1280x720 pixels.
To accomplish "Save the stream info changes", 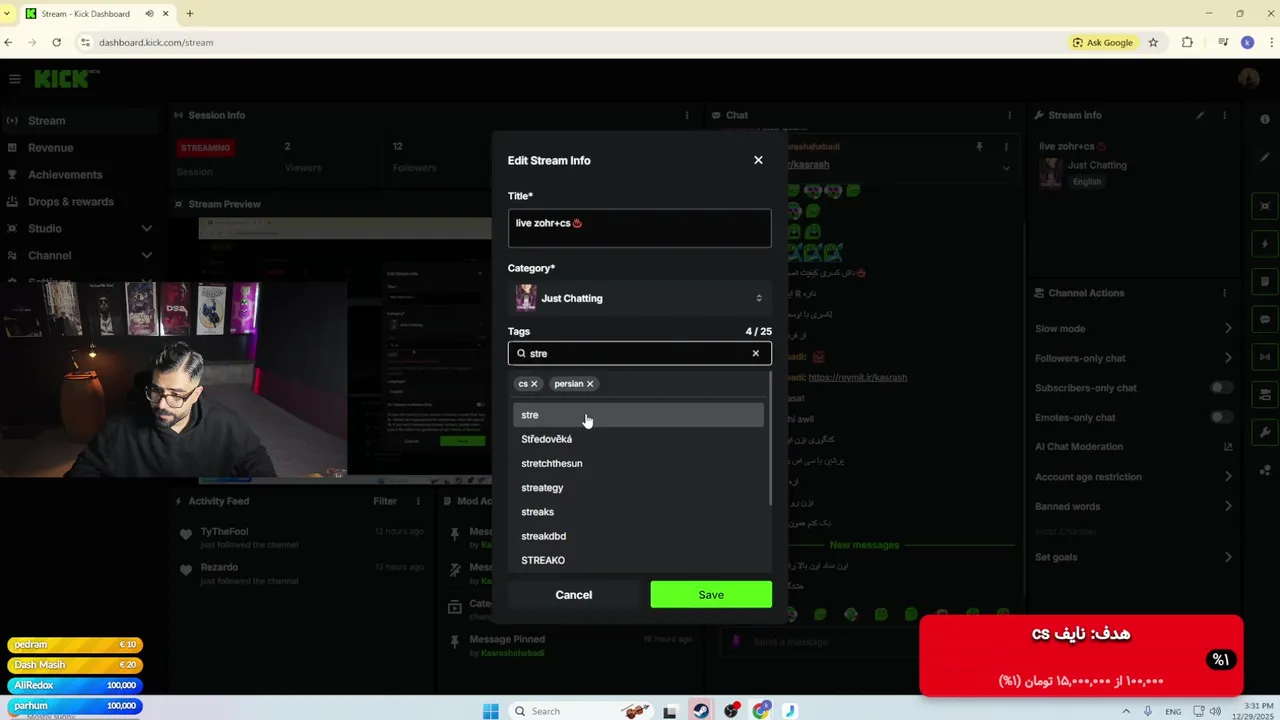I will click(711, 595).
